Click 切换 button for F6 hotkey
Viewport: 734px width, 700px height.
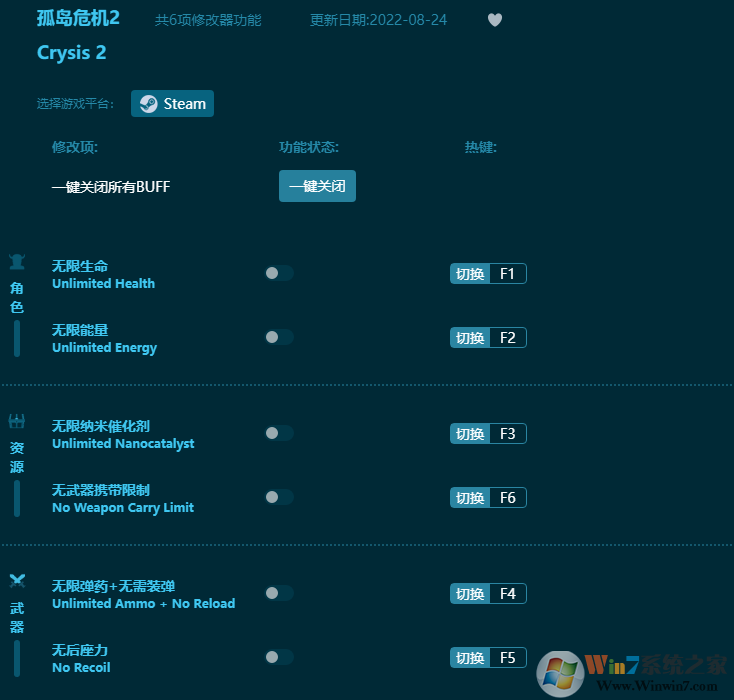coord(470,498)
